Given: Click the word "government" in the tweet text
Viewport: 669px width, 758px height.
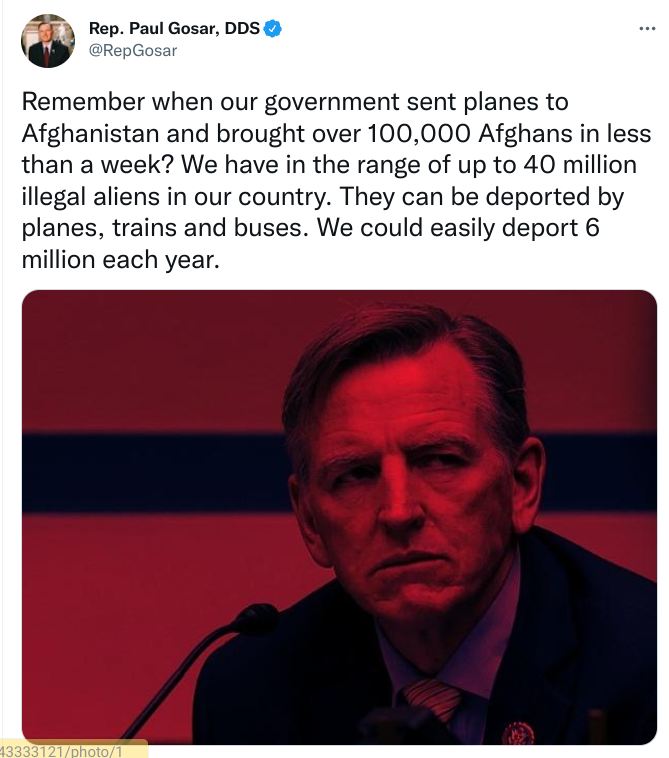Looking at the screenshot, I should 342,102.
